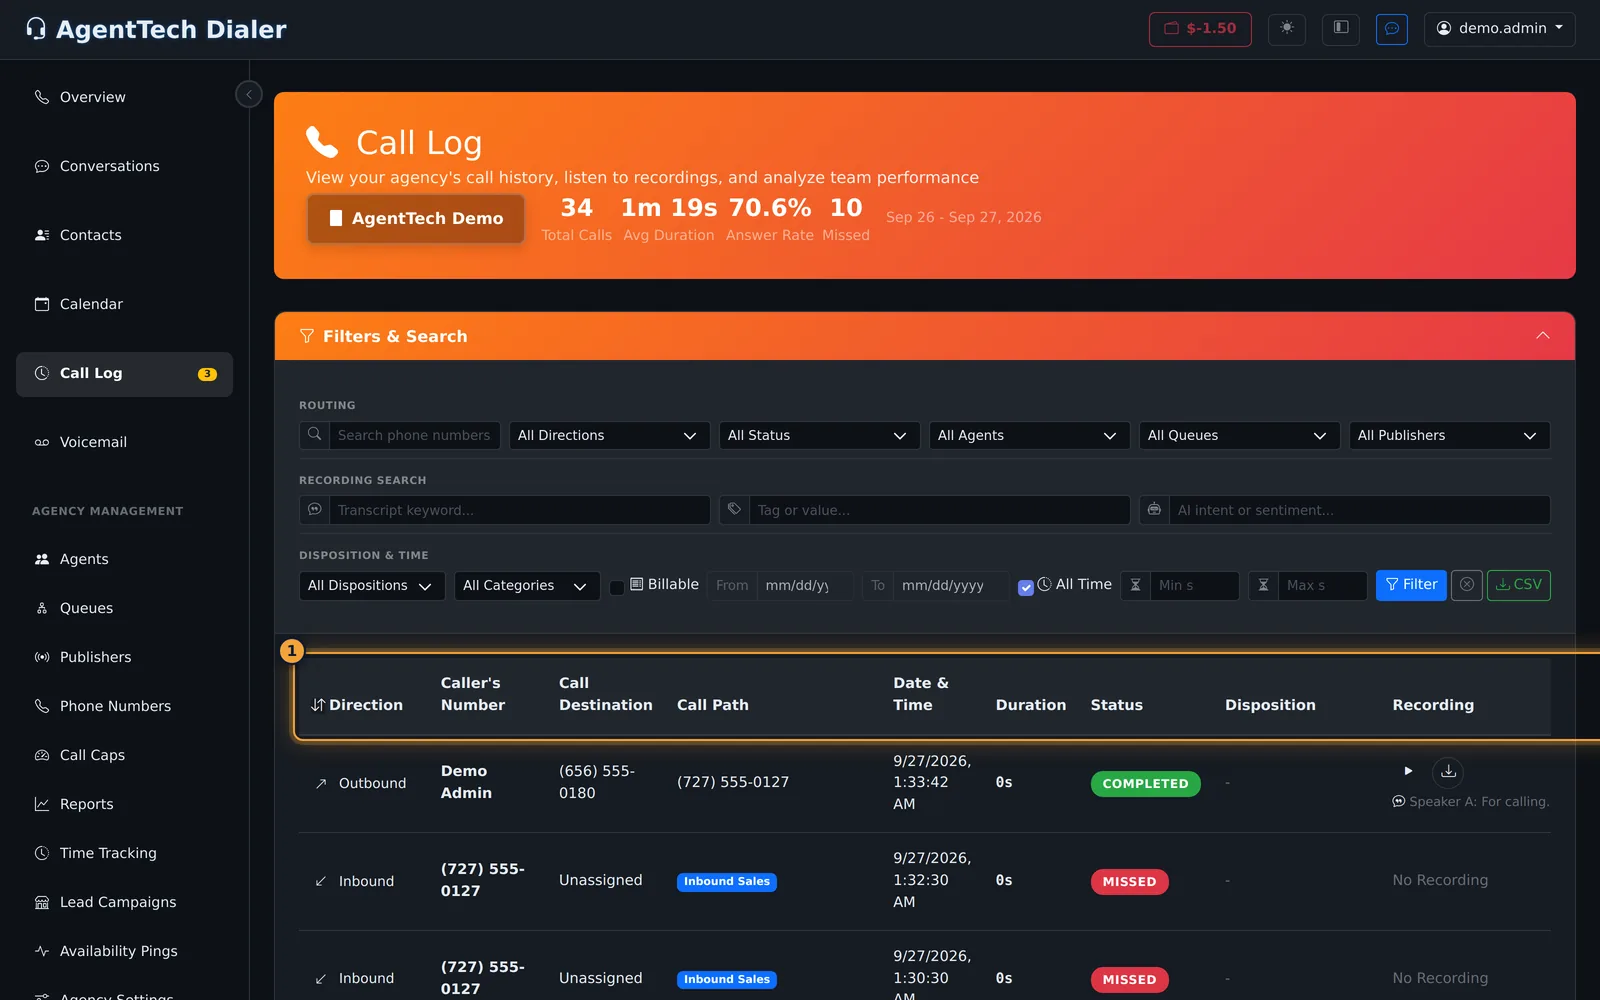This screenshot has height=1000, width=1600.
Task: Open Overview in the sidebar
Action: [124, 97]
